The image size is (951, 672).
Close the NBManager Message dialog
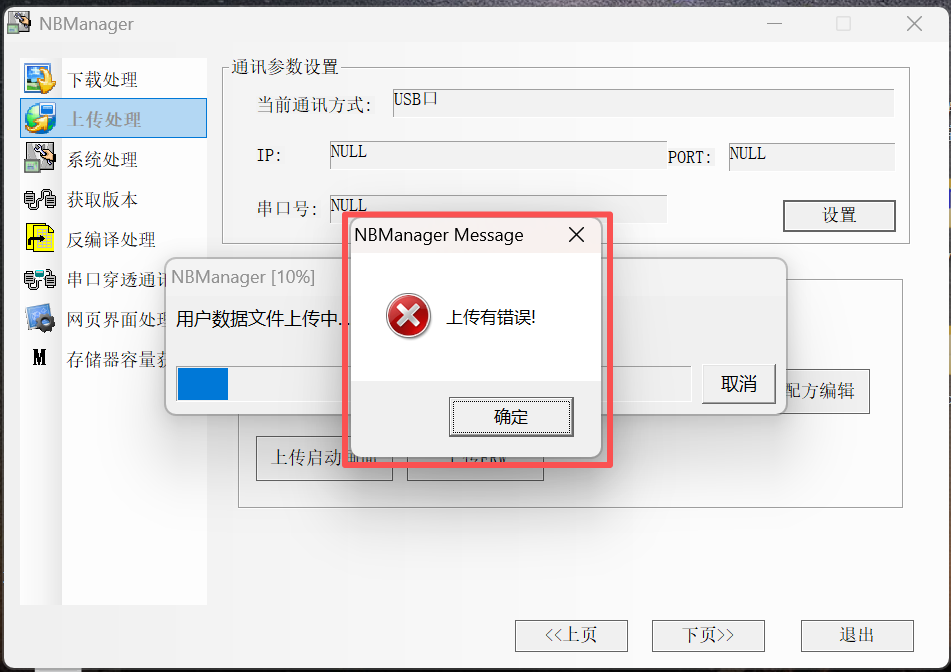576,235
